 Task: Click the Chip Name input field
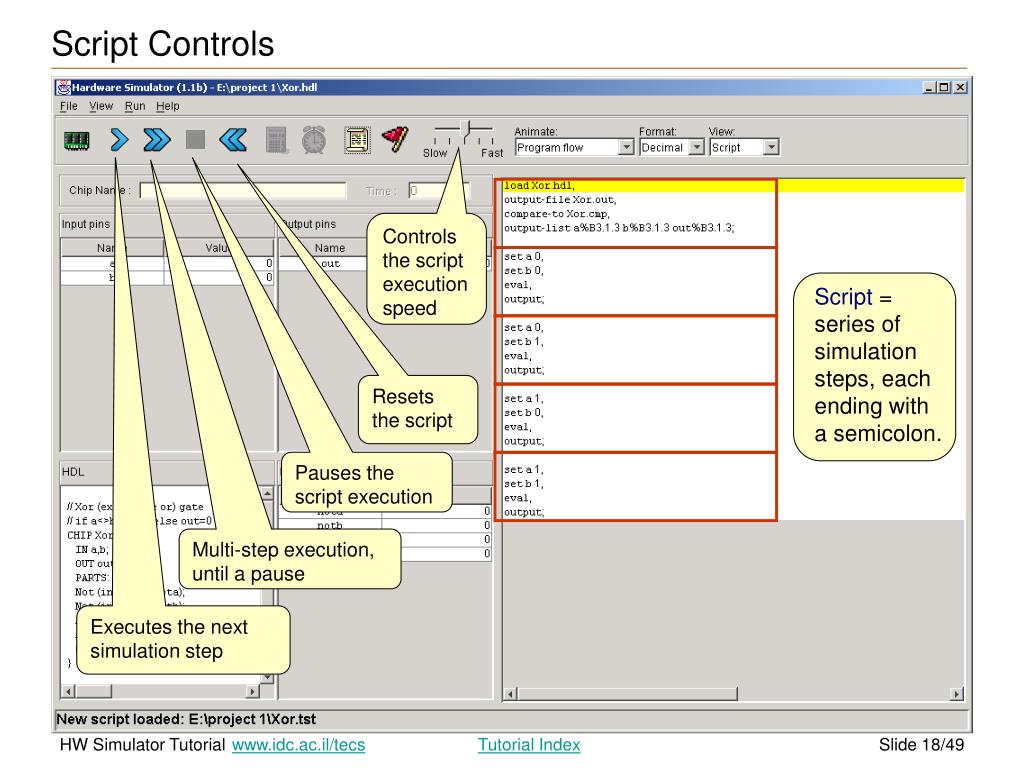coord(243,191)
